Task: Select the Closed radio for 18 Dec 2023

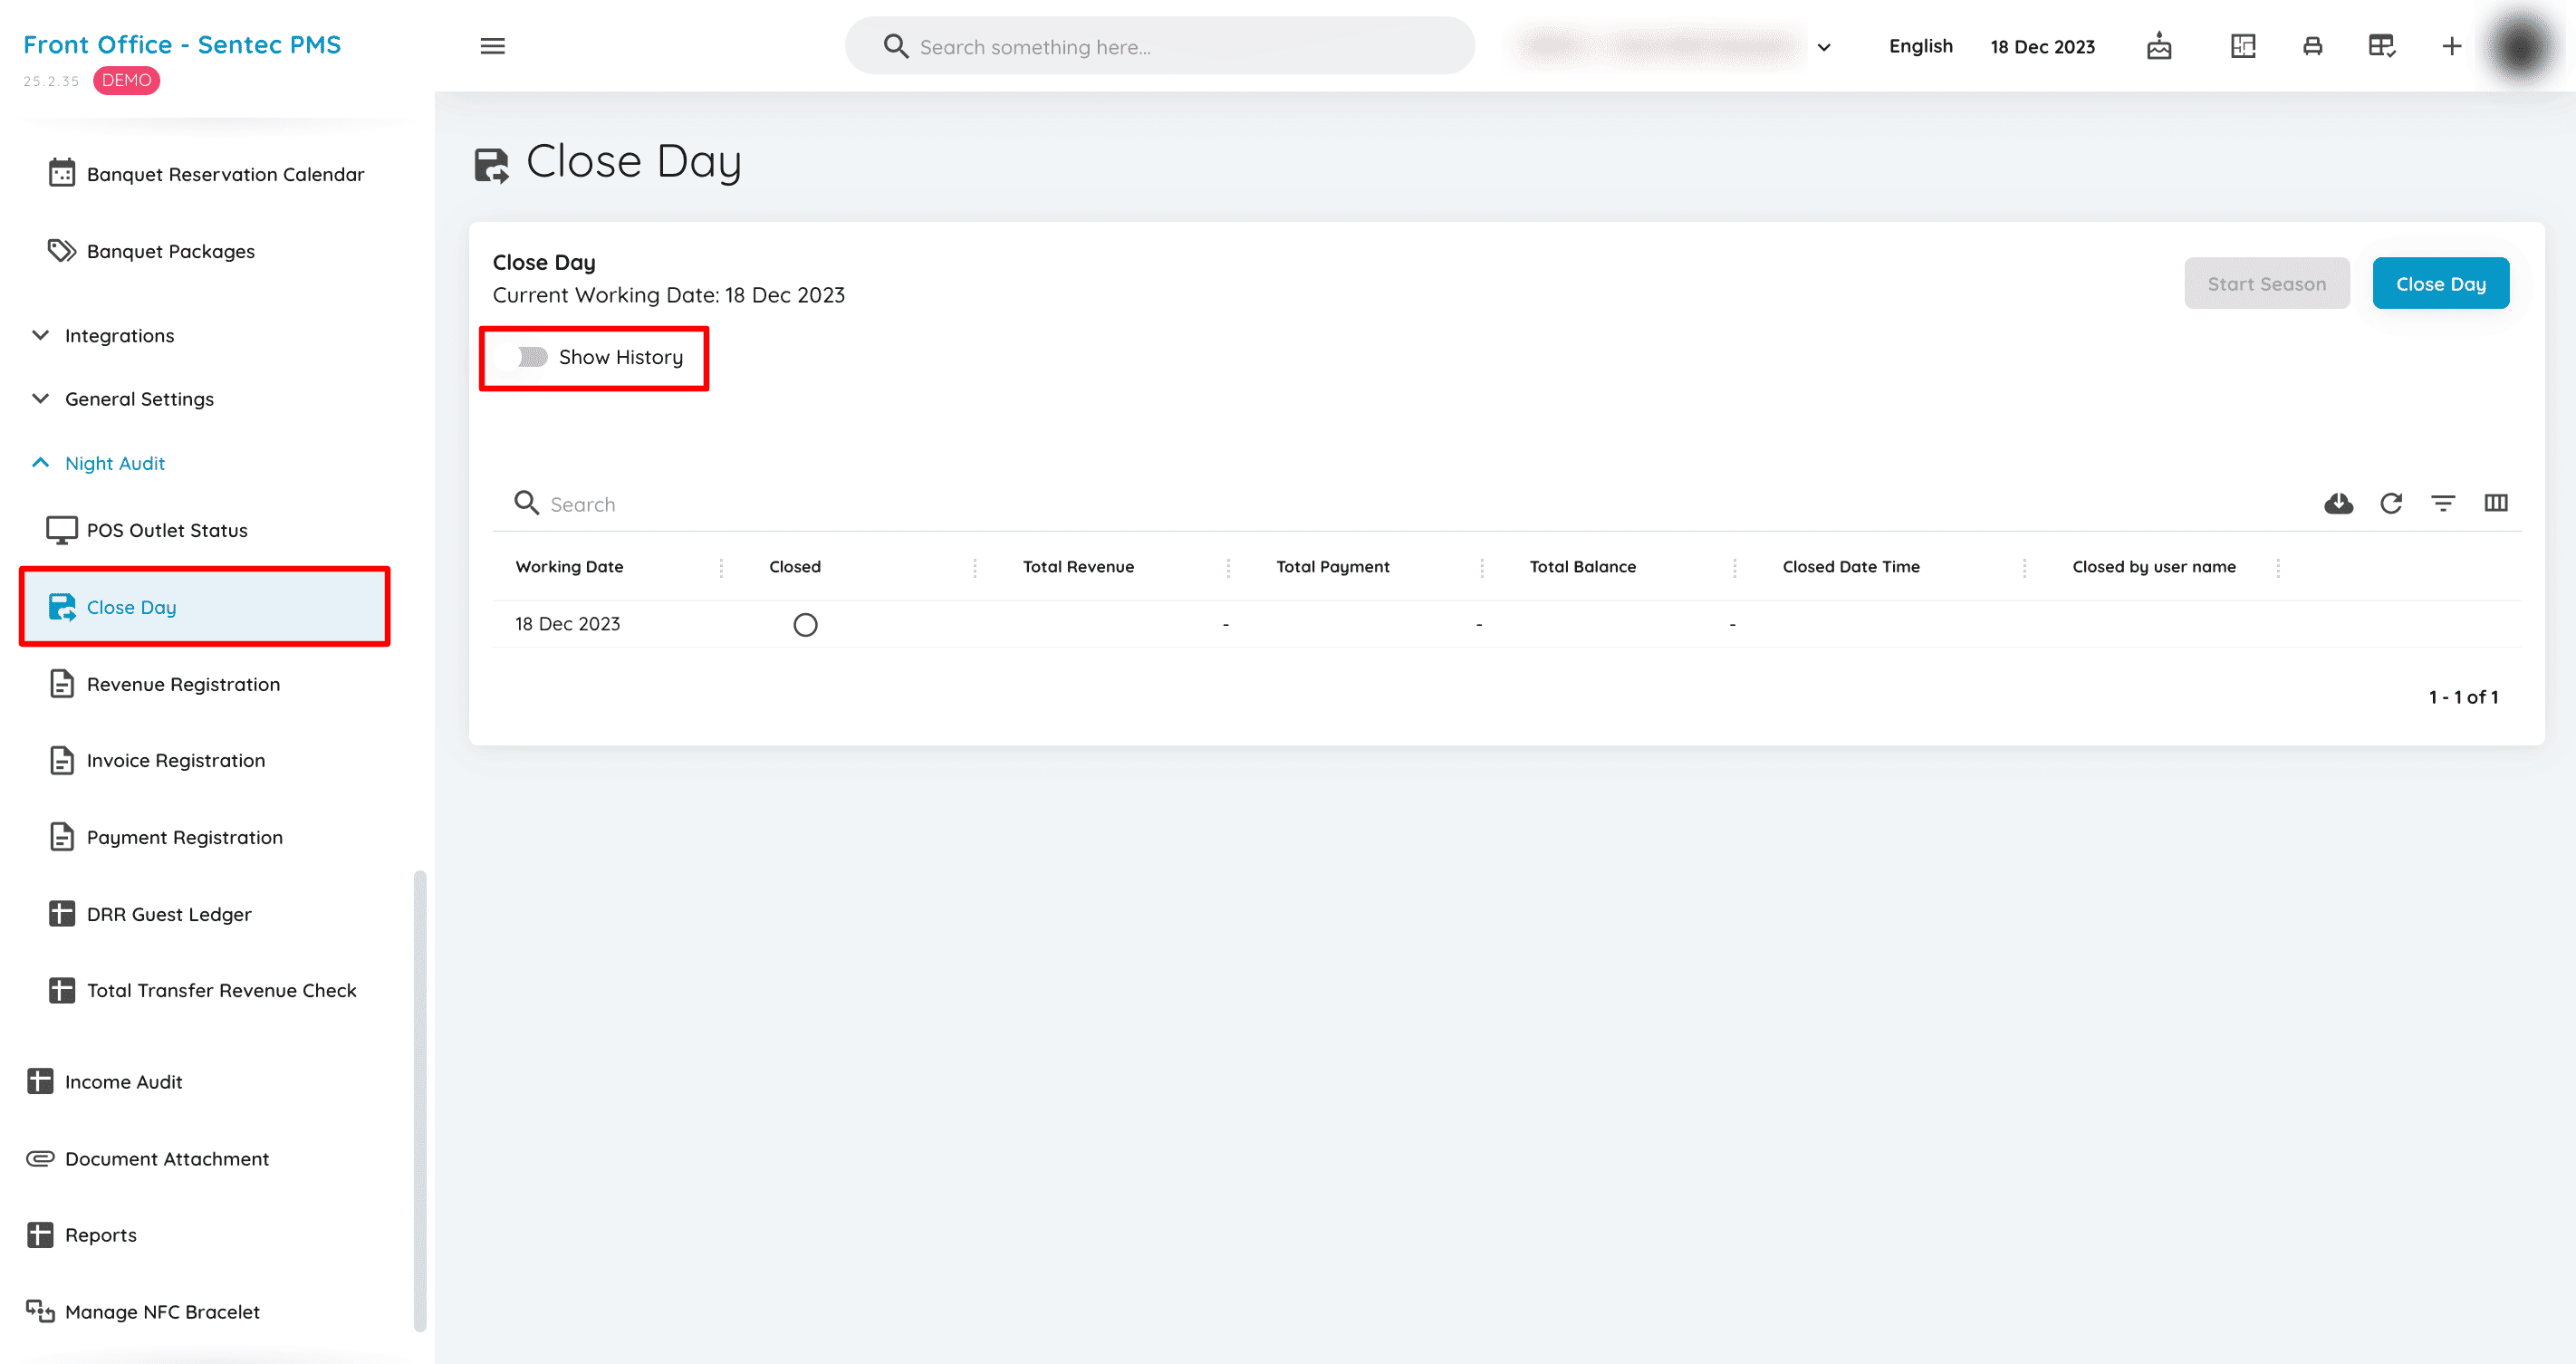Action: click(x=805, y=625)
